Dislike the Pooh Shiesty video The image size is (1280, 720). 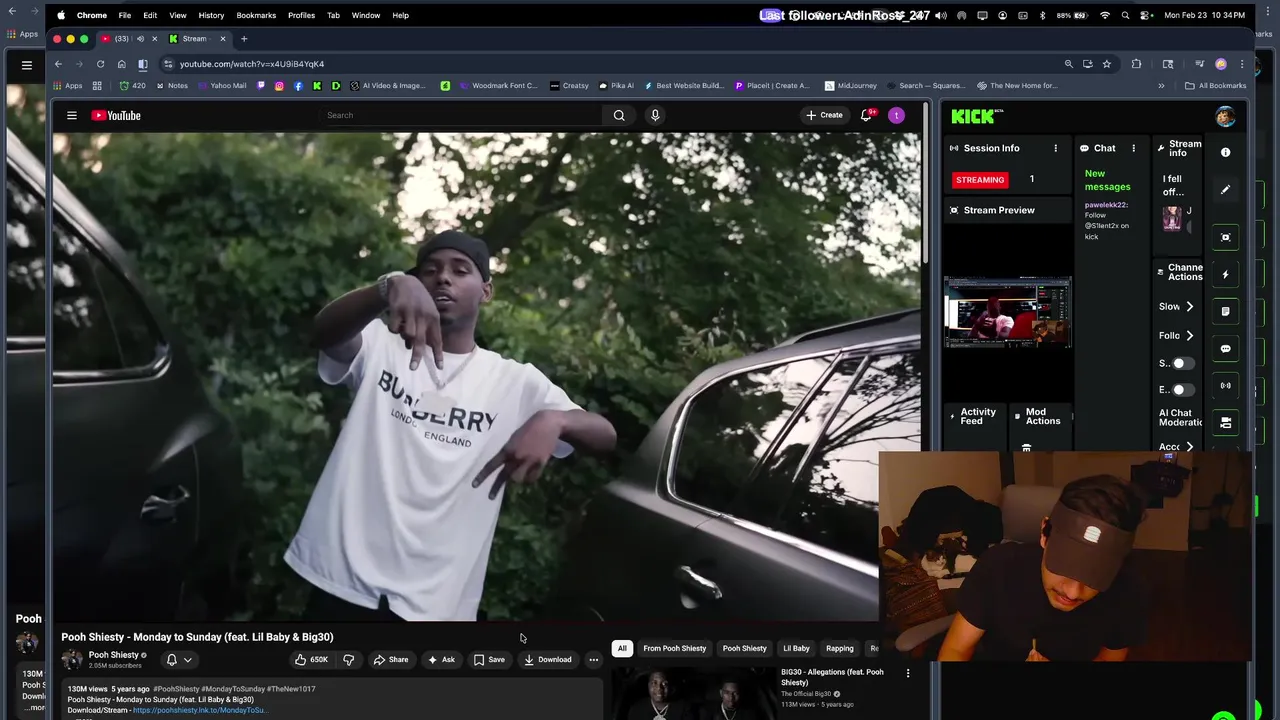click(348, 659)
